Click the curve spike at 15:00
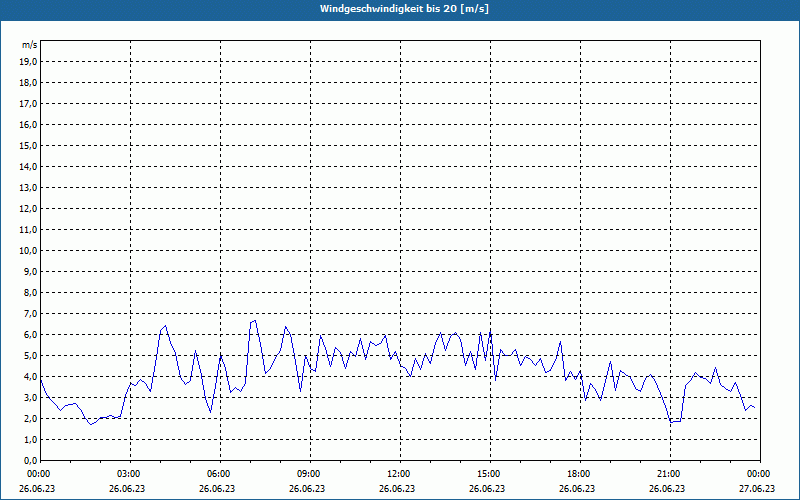 (x=490, y=332)
